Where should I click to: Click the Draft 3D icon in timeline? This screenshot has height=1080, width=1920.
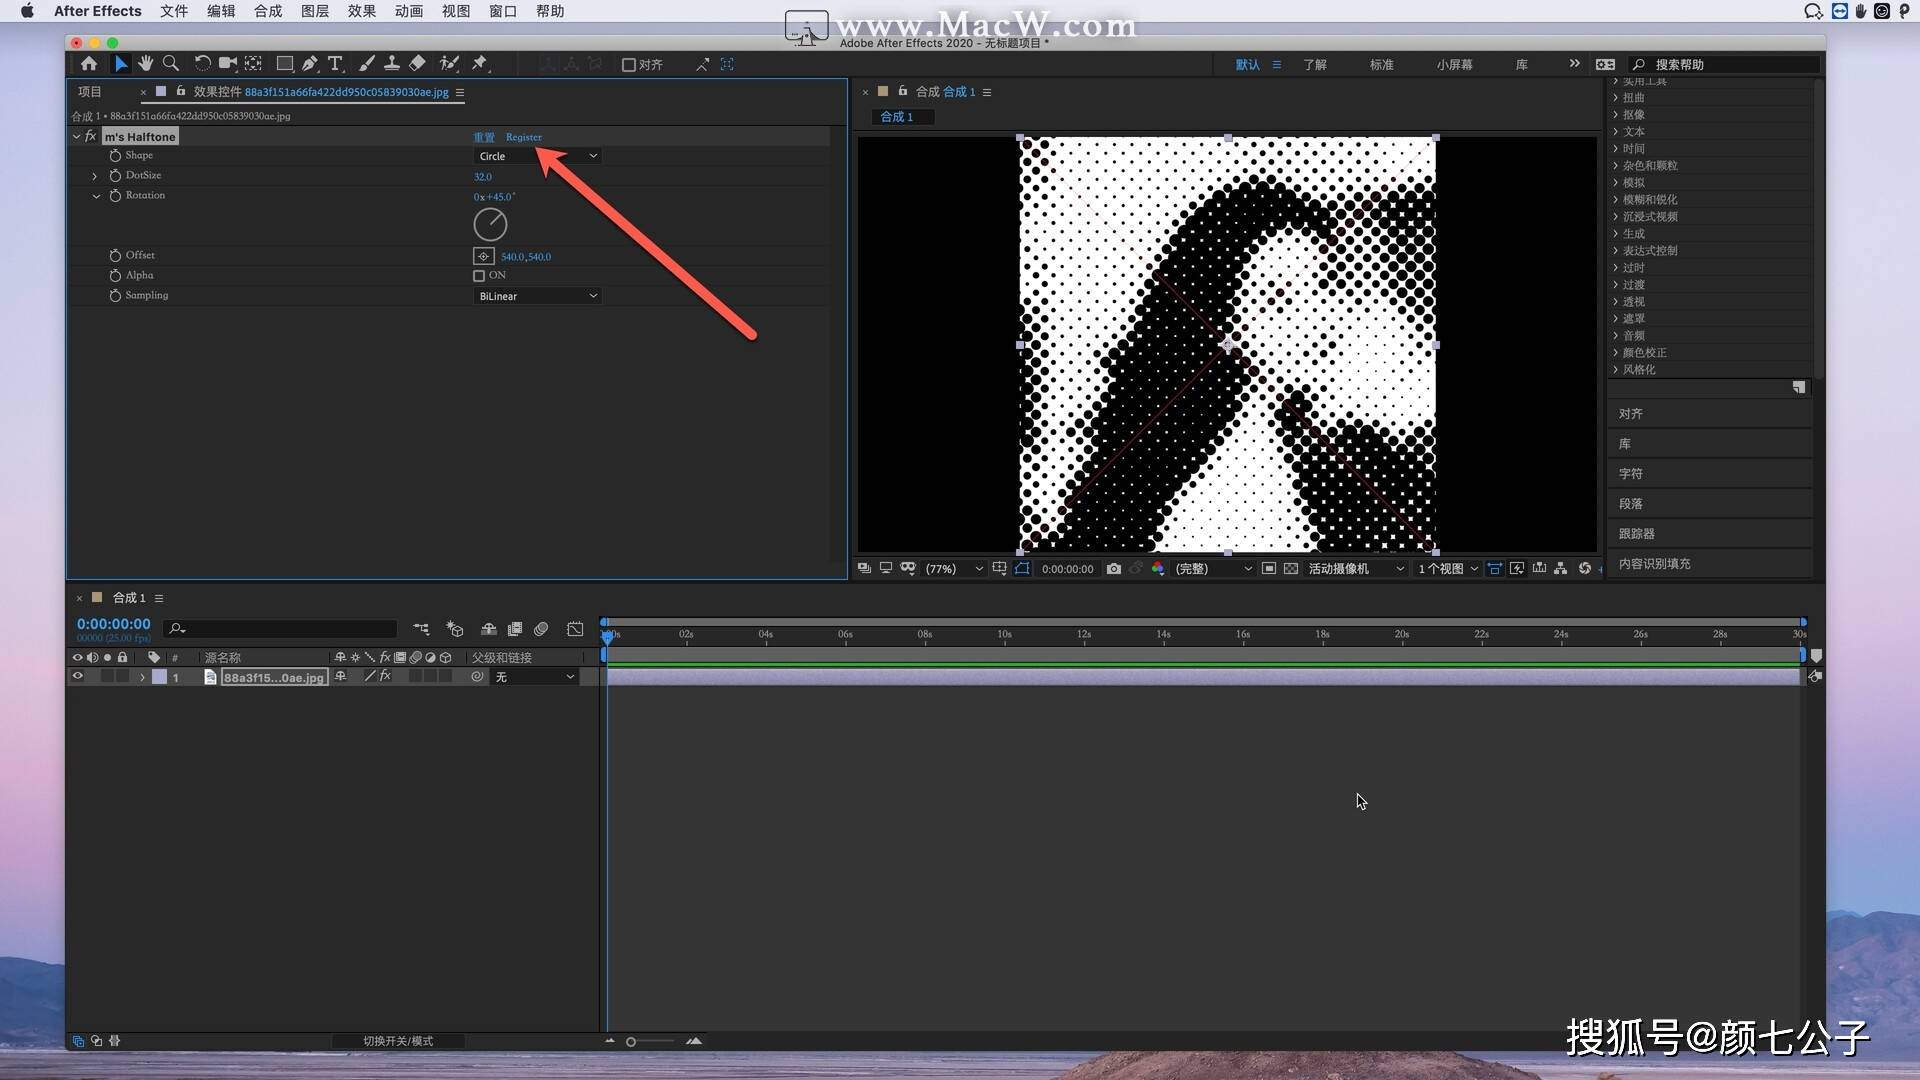pyautogui.click(x=455, y=629)
